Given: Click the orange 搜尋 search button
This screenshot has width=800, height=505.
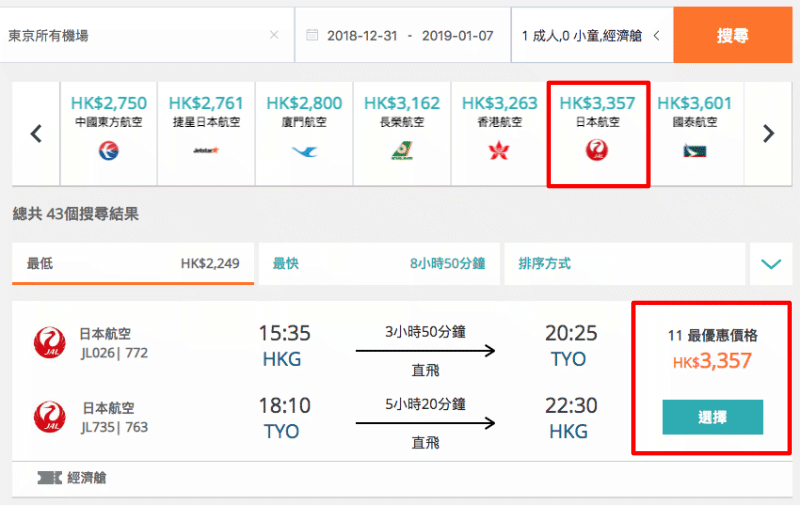Looking at the screenshot, I should click(x=733, y=35).
